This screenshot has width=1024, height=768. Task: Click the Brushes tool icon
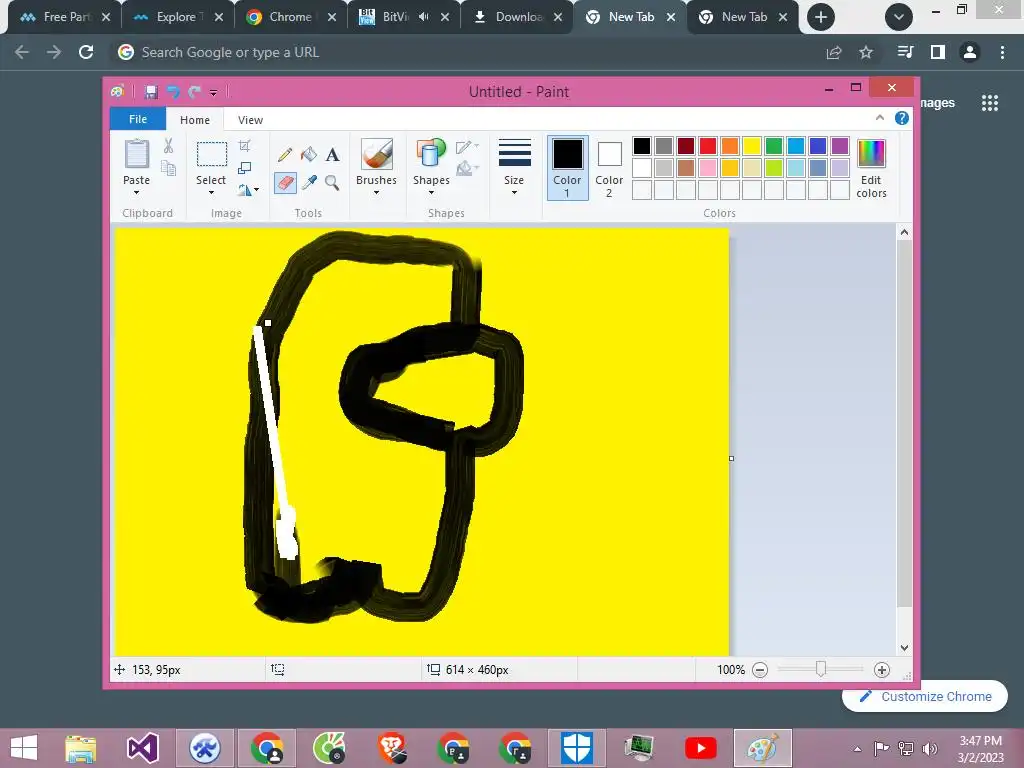(377, 154)
